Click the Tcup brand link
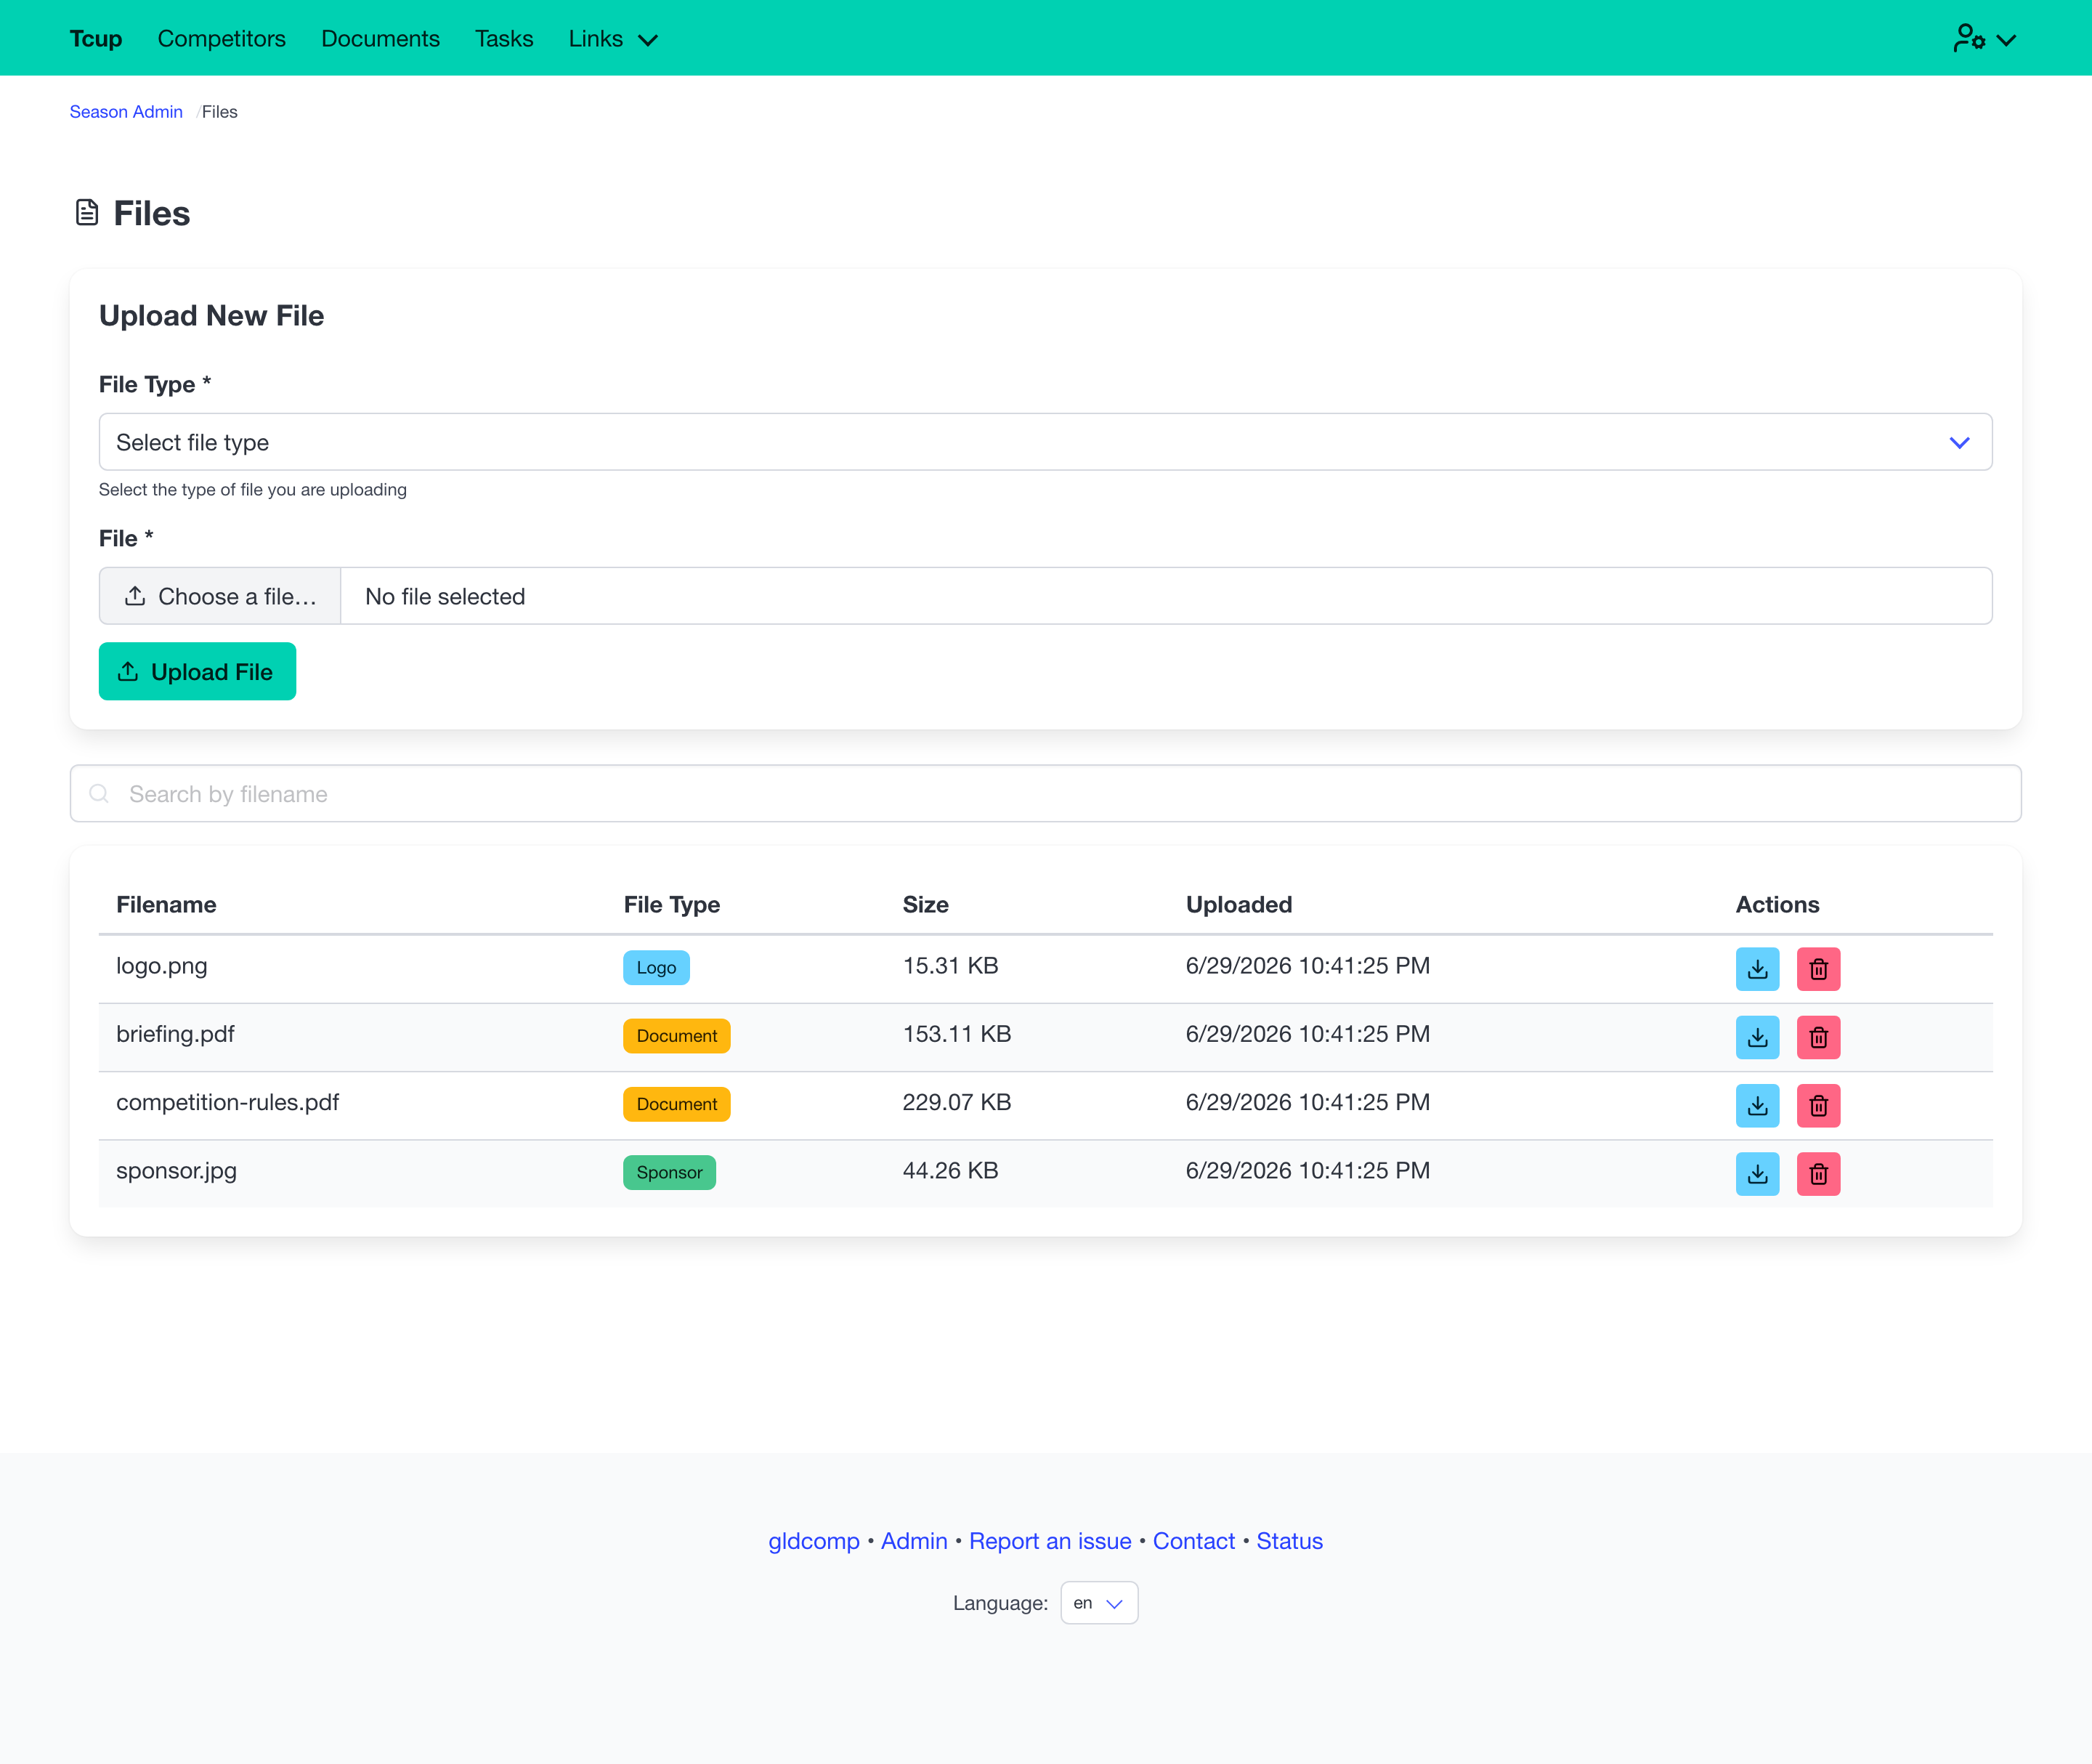The width and height of the screenshot is (2092, 1764). (96, 39)
